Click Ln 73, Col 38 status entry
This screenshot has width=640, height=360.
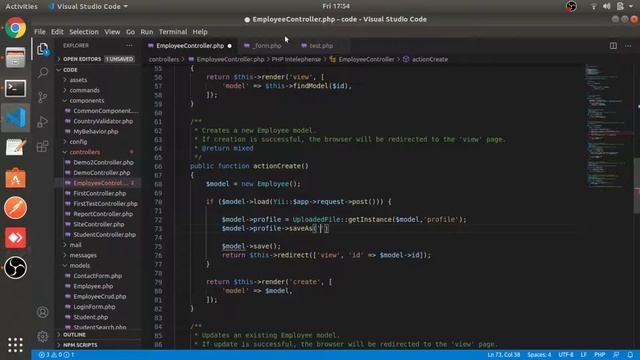(504, 355)
